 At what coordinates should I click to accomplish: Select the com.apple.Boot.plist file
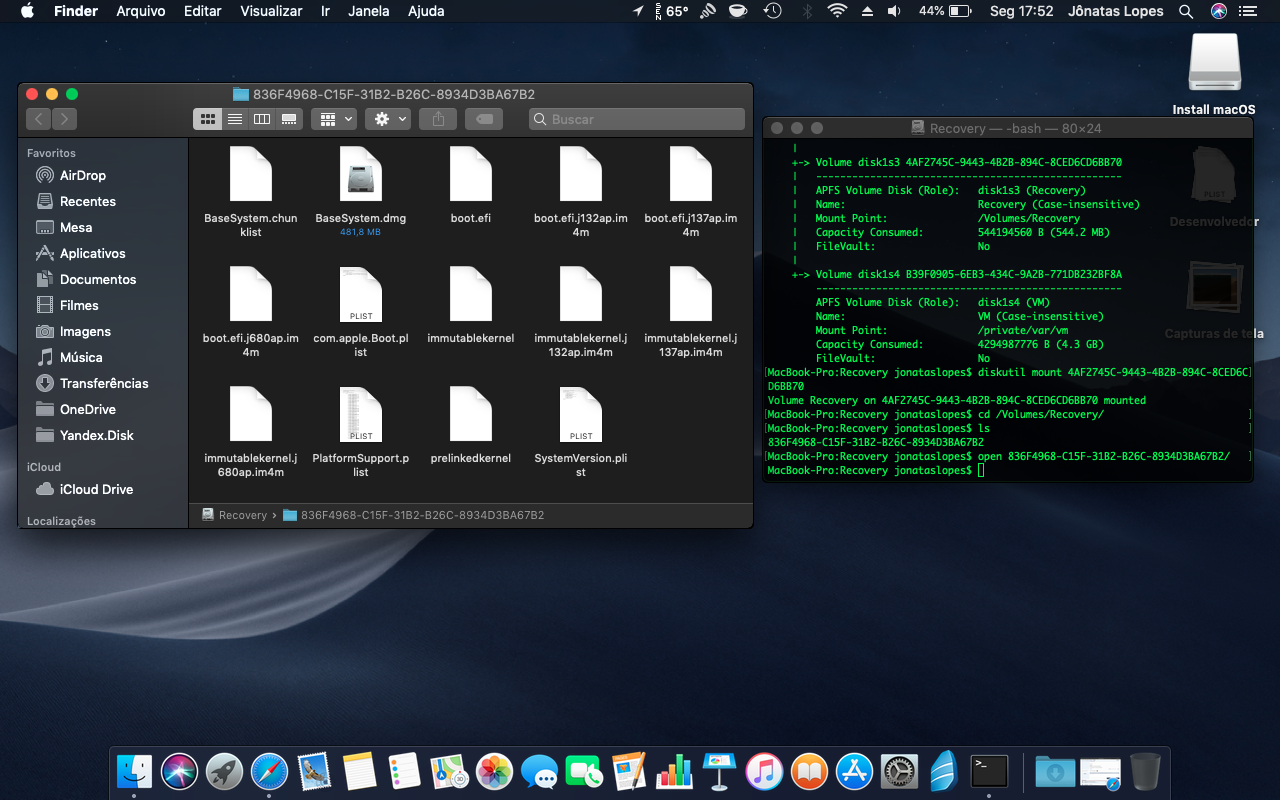click(x=360, y=295)
